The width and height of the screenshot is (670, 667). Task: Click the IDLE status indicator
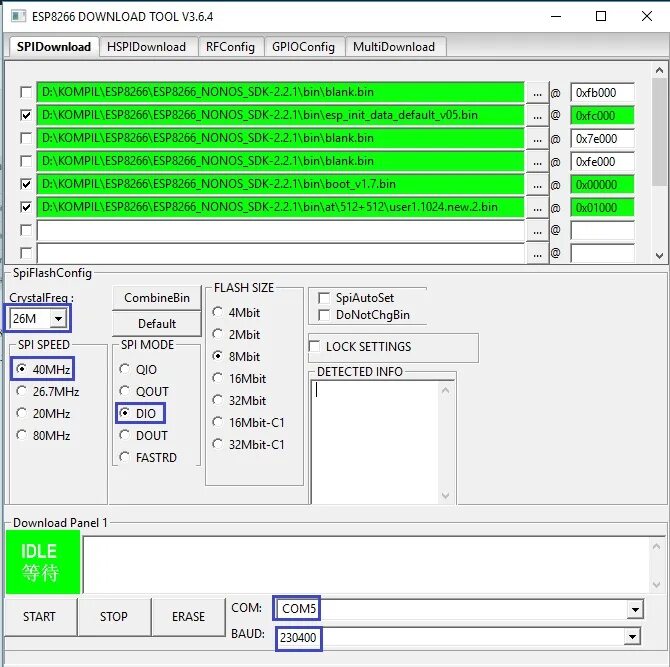click(x=43, y=562)
